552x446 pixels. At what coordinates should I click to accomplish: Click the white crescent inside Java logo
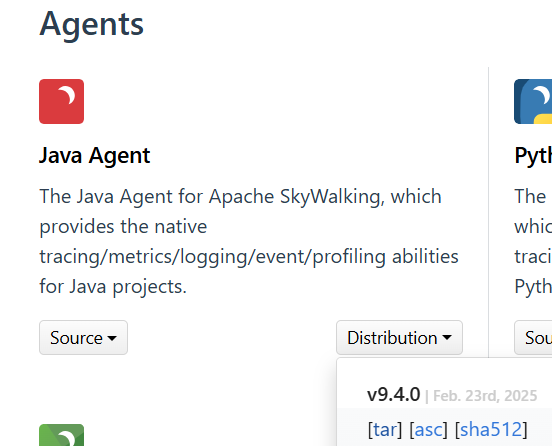tap(68, 95)
